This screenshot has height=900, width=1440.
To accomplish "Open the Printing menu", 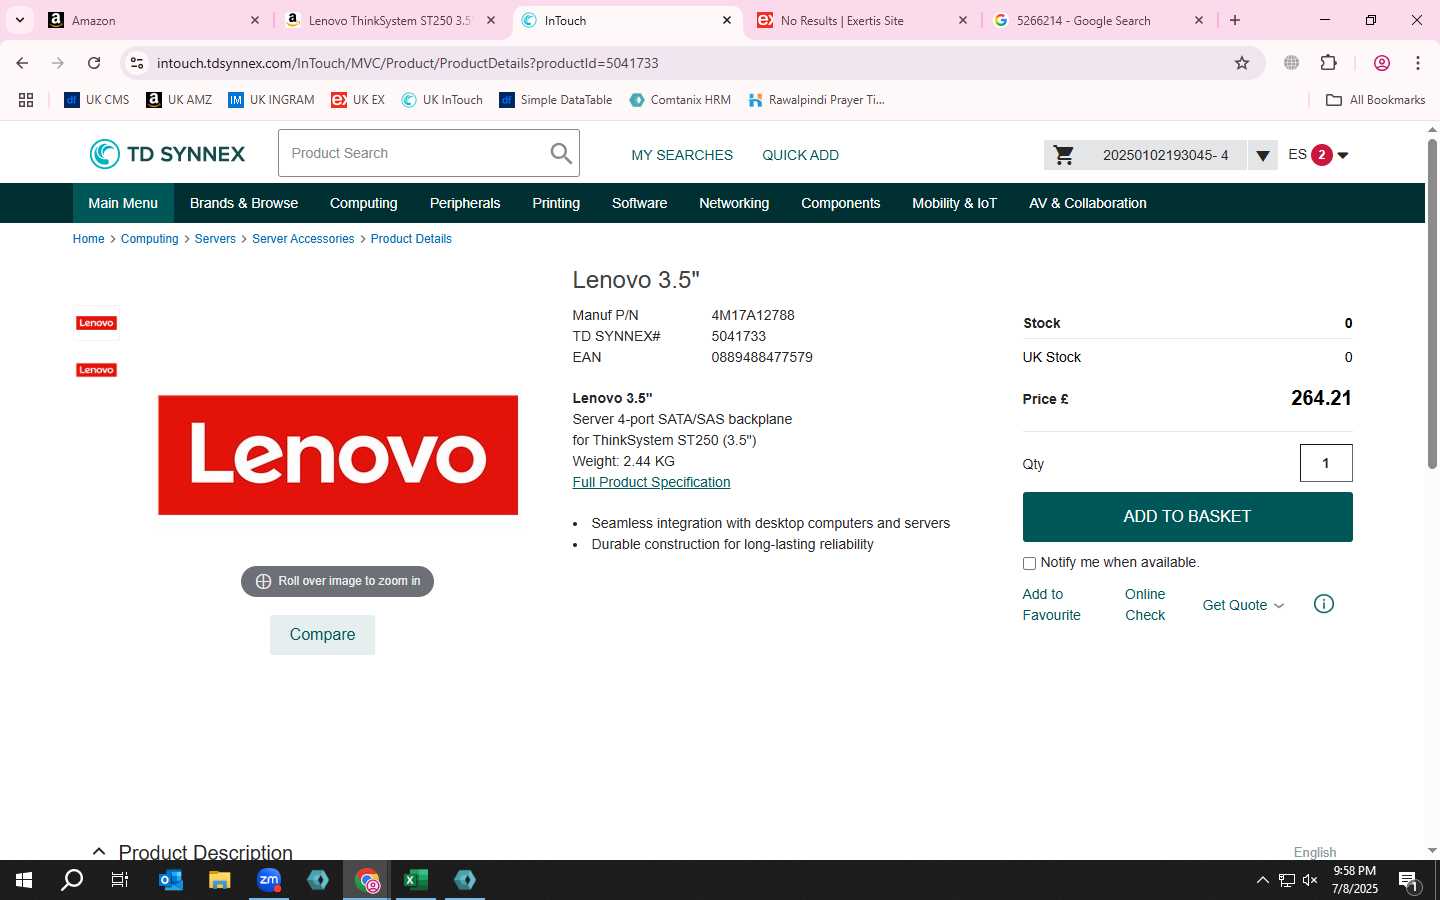I will pyautogui.click(x=556, y=203).
